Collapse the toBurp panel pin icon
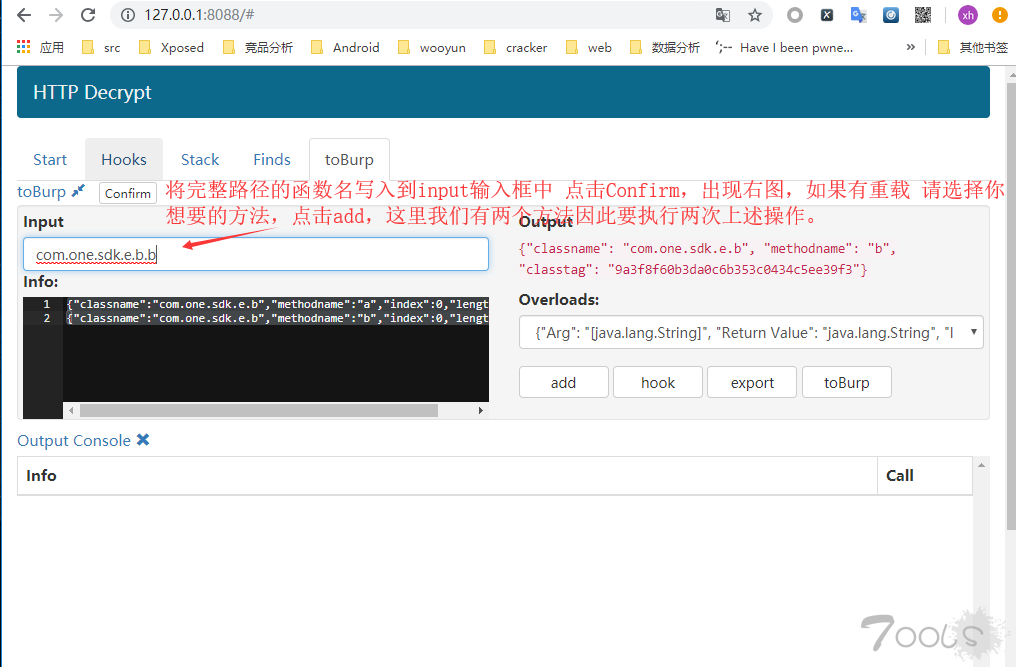Image resolution: width=1016 pixels, height=667 pixels. 78,191
